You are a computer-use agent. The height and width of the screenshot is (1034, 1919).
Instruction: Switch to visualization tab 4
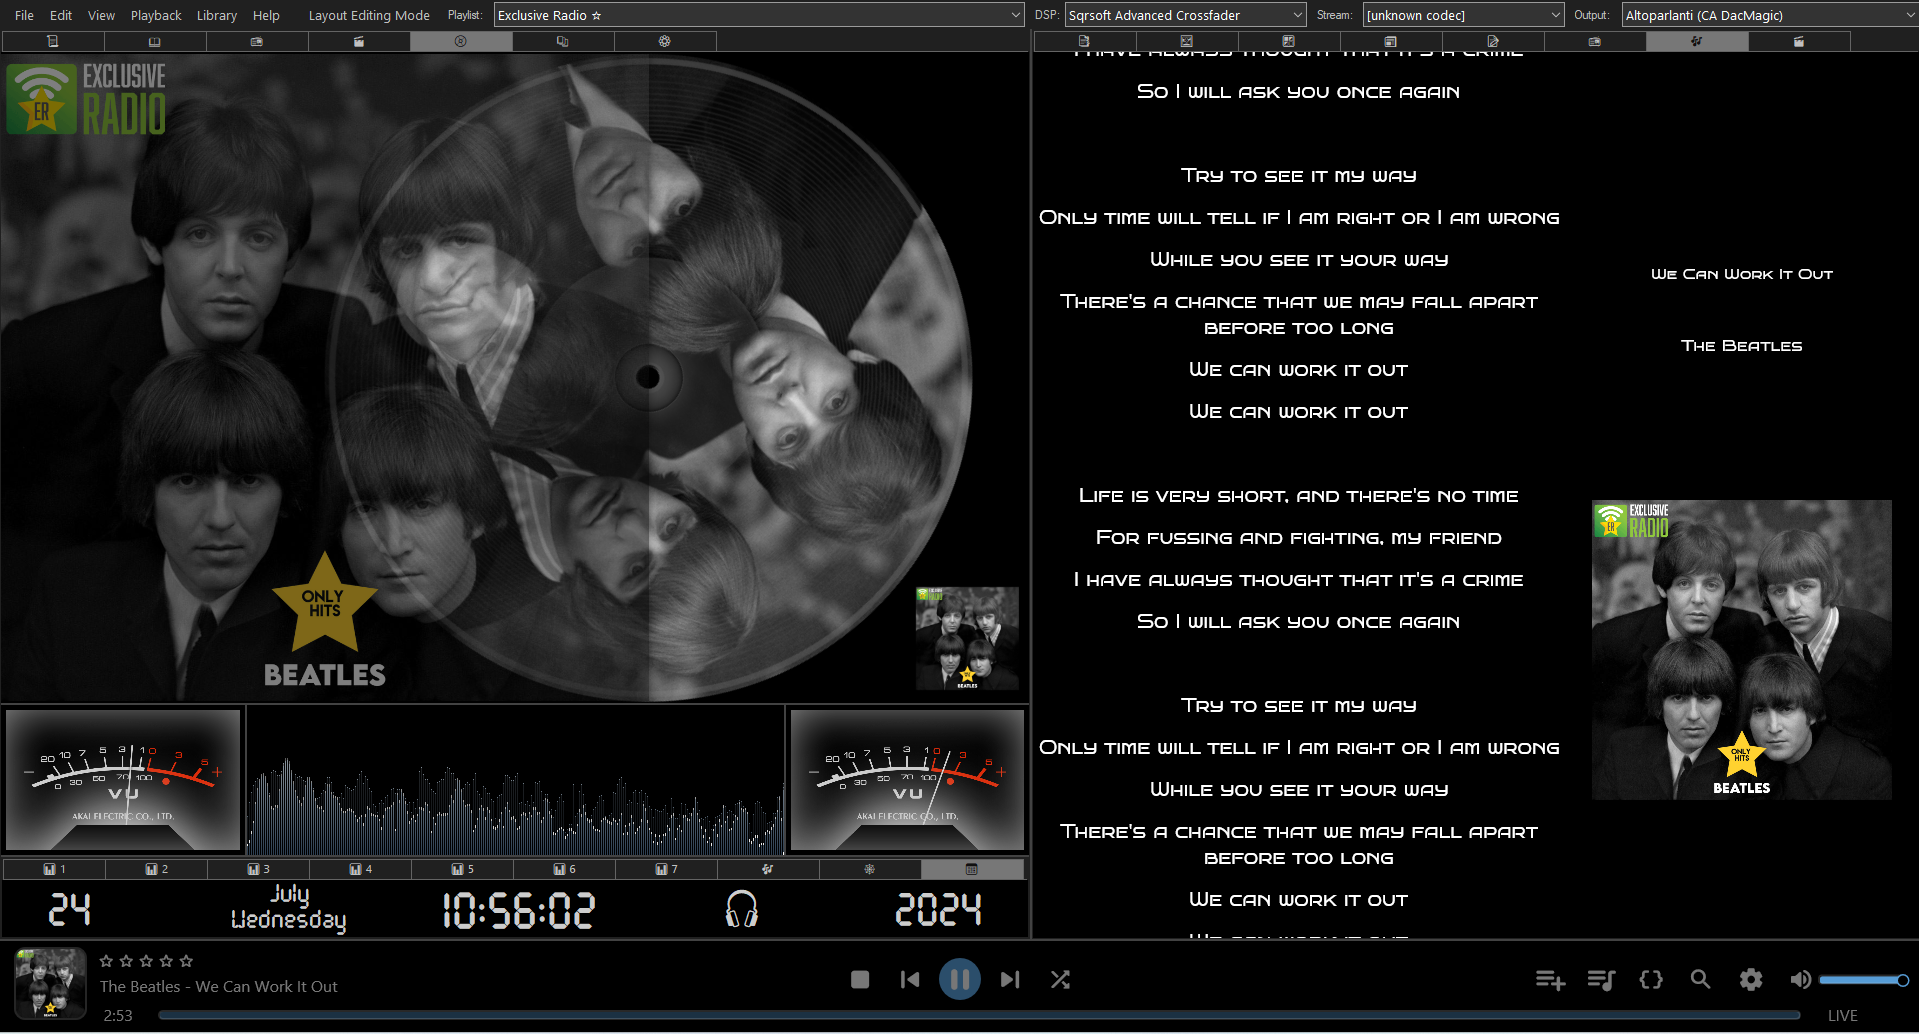point(360,869)
